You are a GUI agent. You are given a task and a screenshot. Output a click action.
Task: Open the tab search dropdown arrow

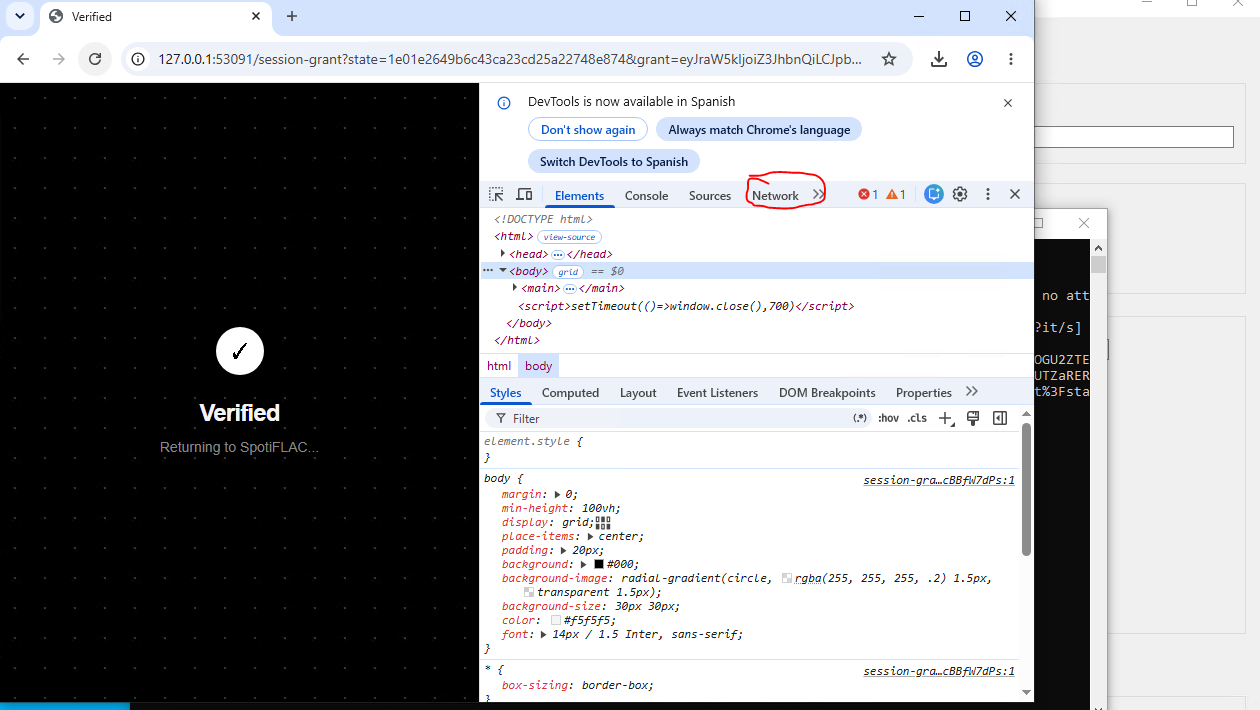point(19,16)
